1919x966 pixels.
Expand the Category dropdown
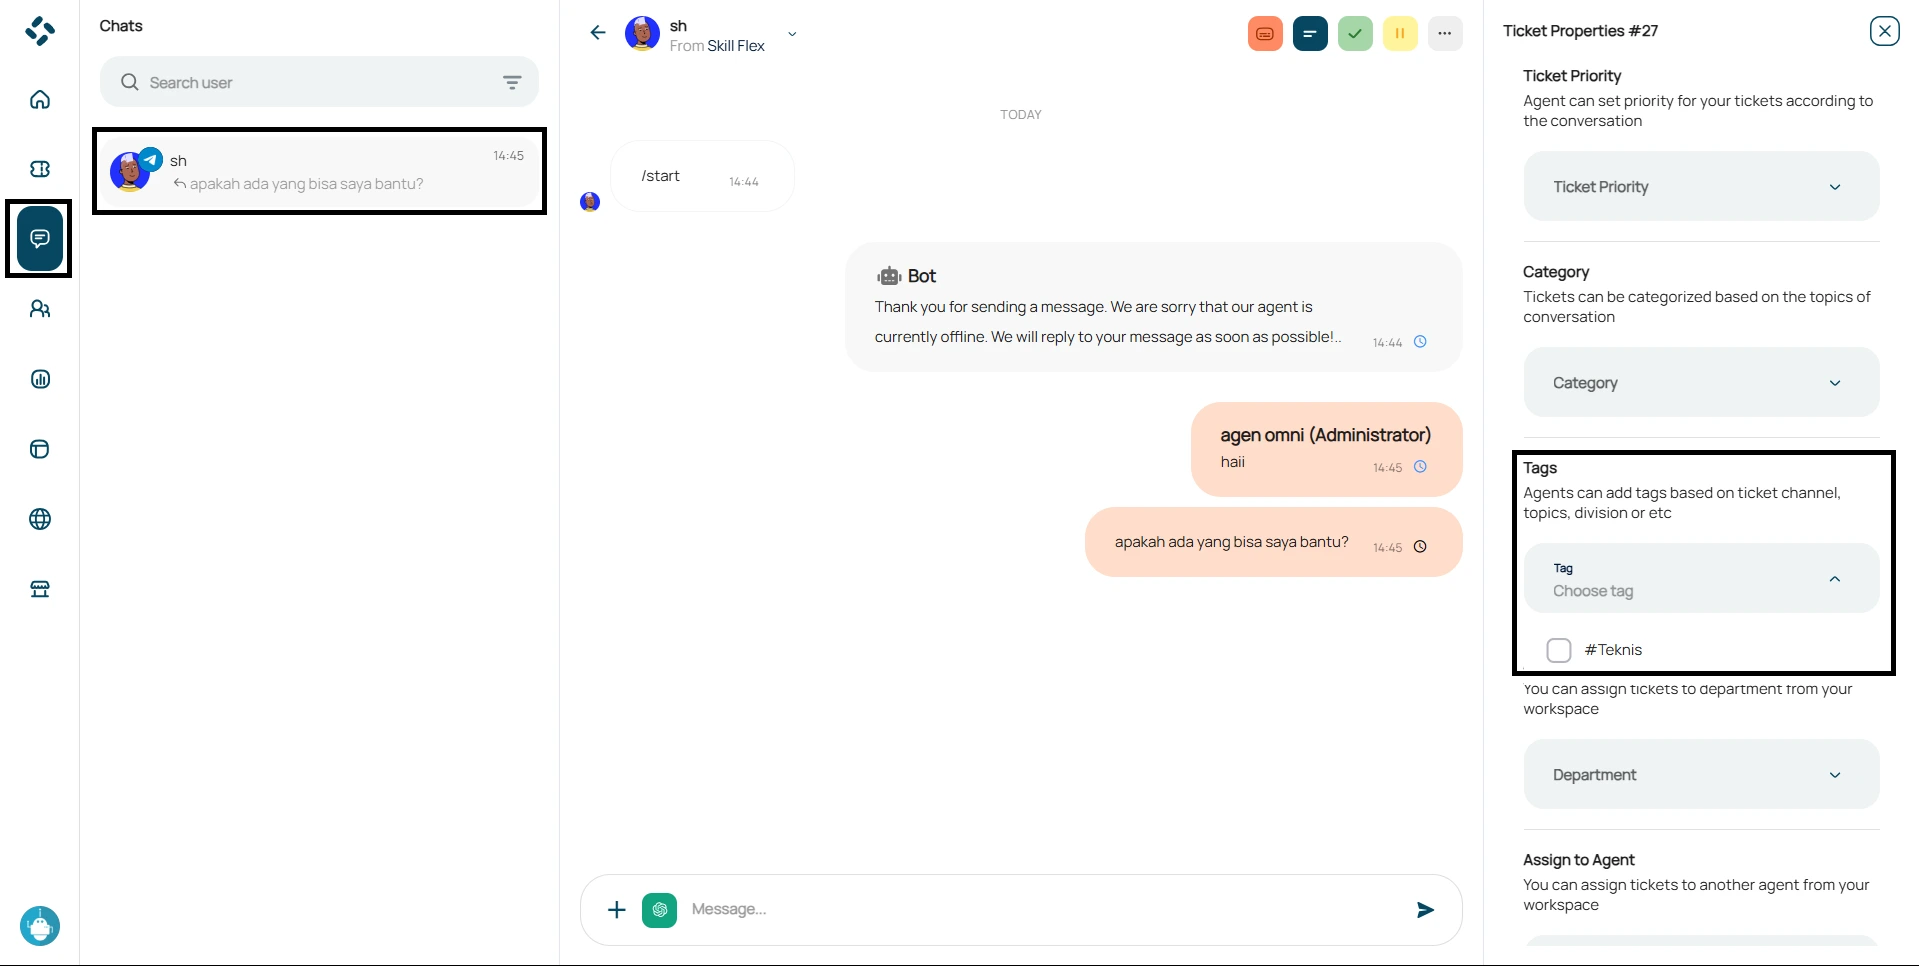[1701, 383]
